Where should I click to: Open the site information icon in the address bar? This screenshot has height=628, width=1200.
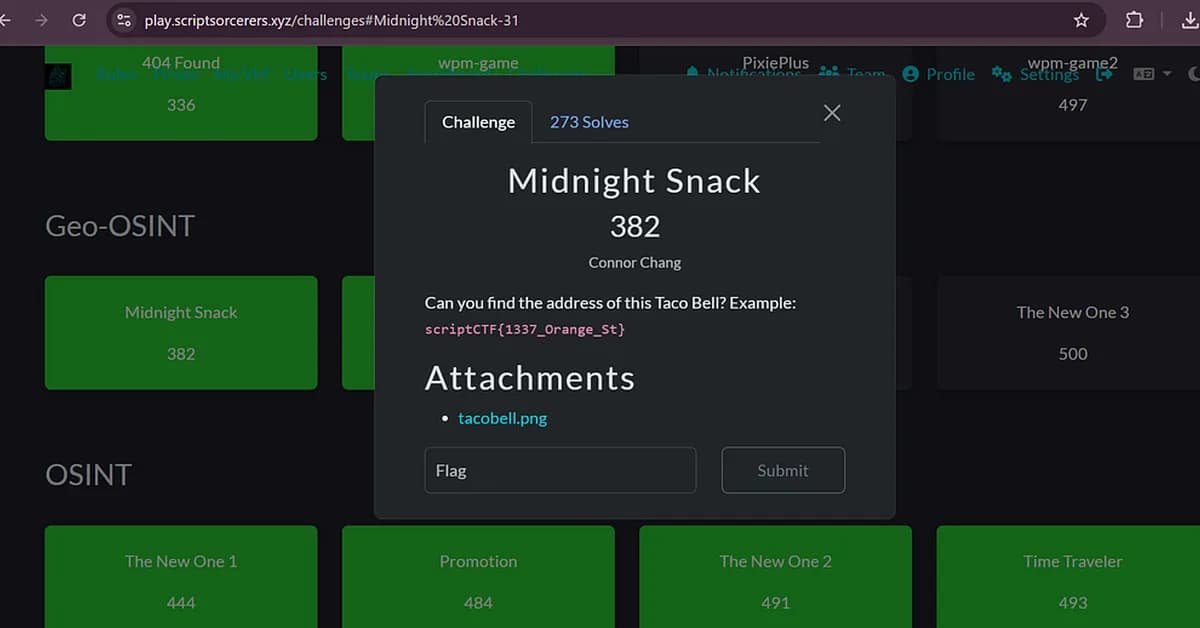coord(124,20)
